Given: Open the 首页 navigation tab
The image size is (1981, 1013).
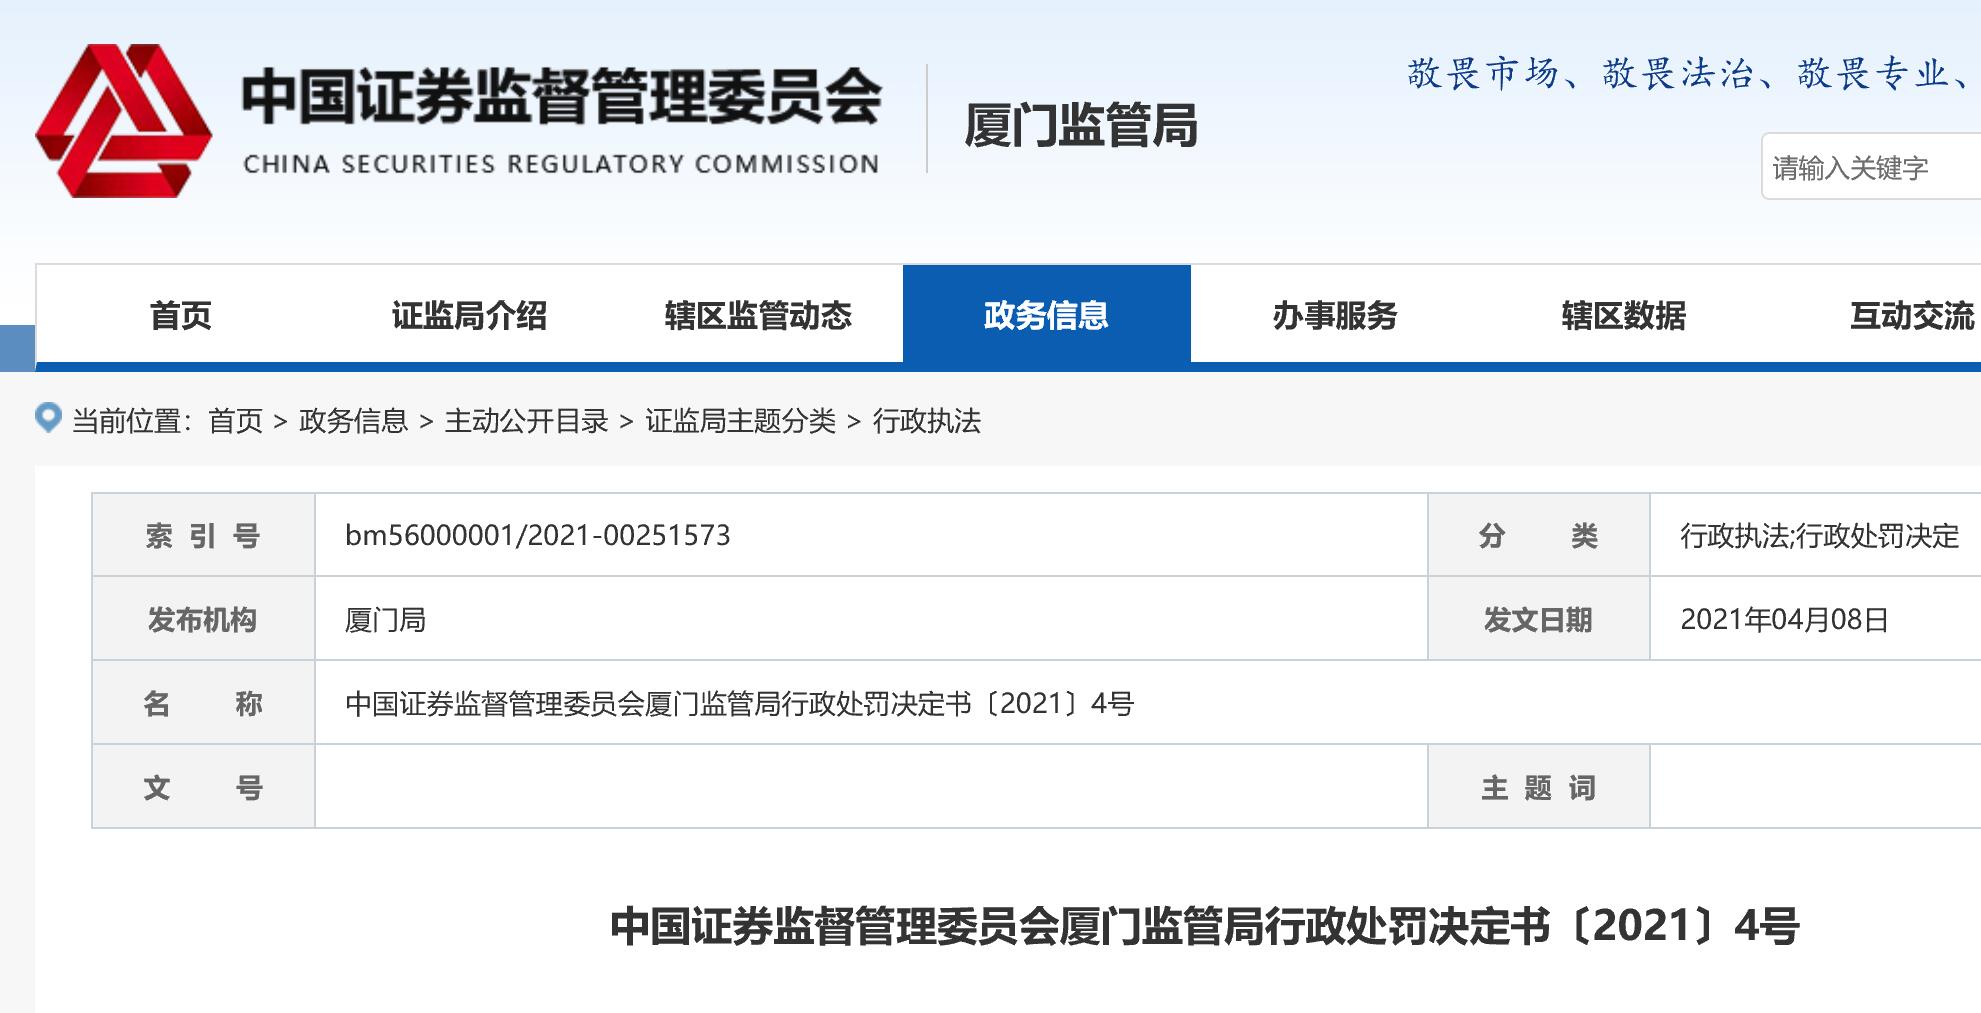Looking at the screenshot, I should click(x=180, y=315).
